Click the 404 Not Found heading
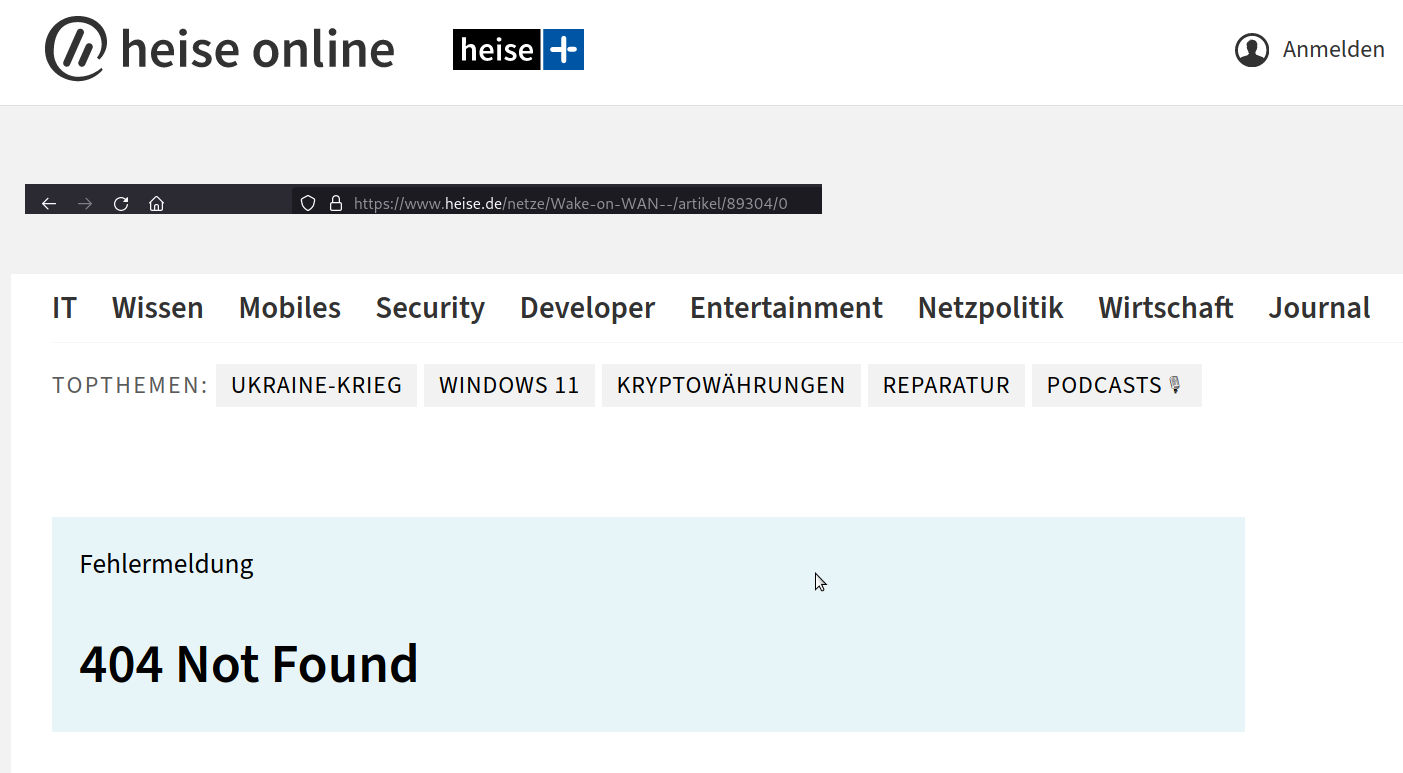1403x773 pixels. tap(249, 664)
